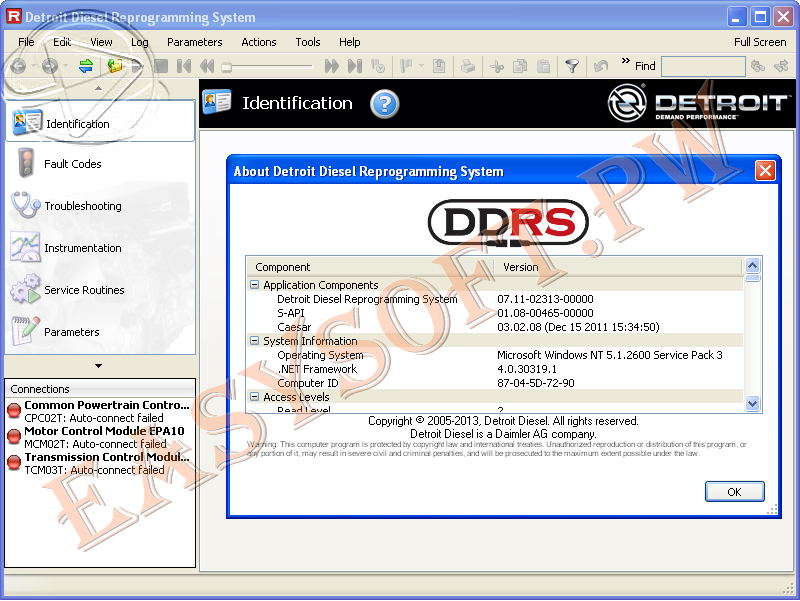Click the cut scissors icon
The image size is (800, 601).
497,66
